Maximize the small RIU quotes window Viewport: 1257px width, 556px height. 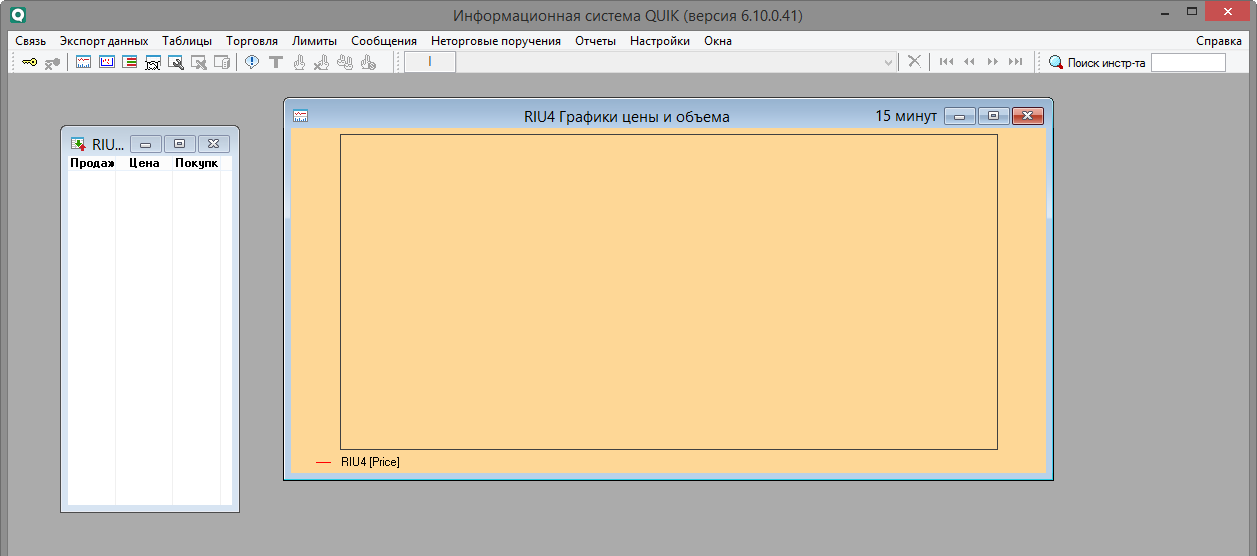click(x=179, y=144)
